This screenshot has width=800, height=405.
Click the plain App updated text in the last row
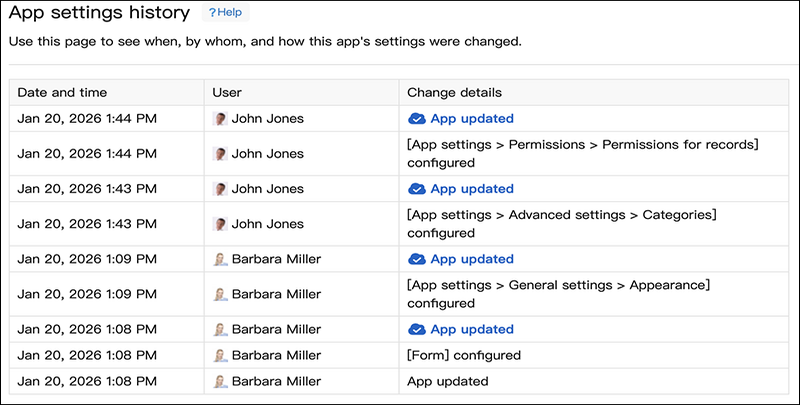[447, 381]
